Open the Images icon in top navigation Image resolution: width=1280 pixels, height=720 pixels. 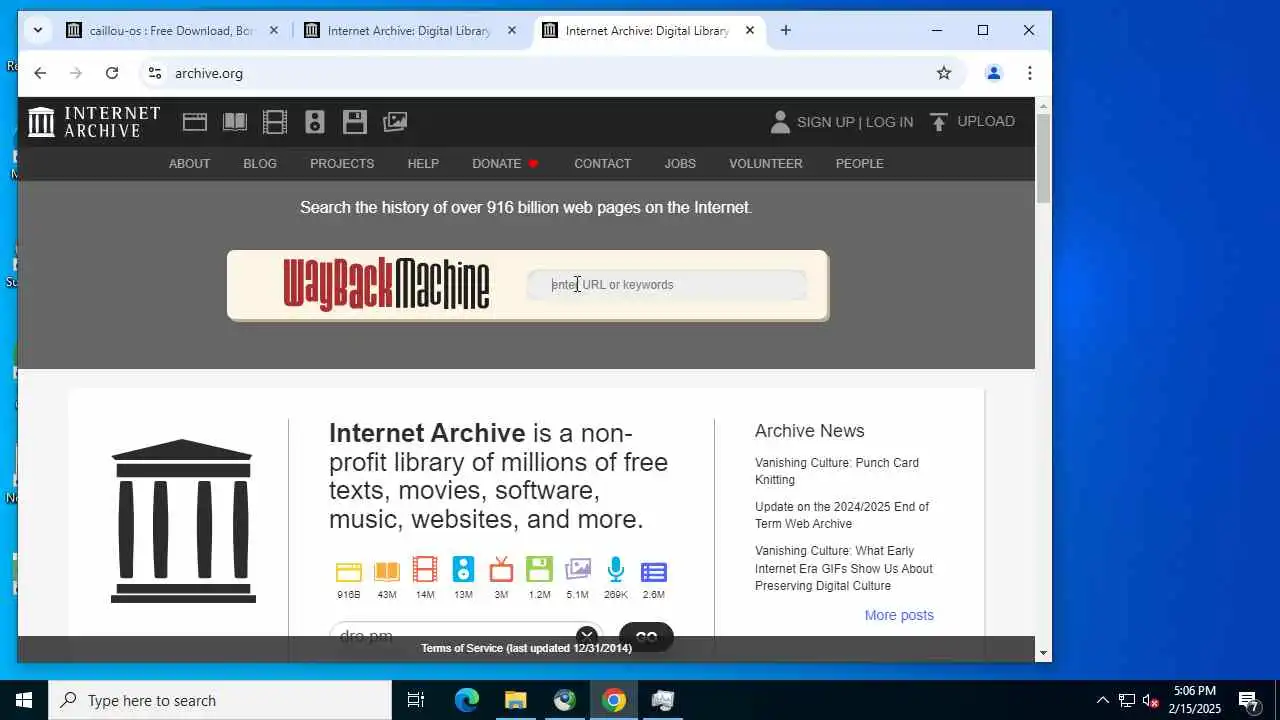click(x=395, y=122)
